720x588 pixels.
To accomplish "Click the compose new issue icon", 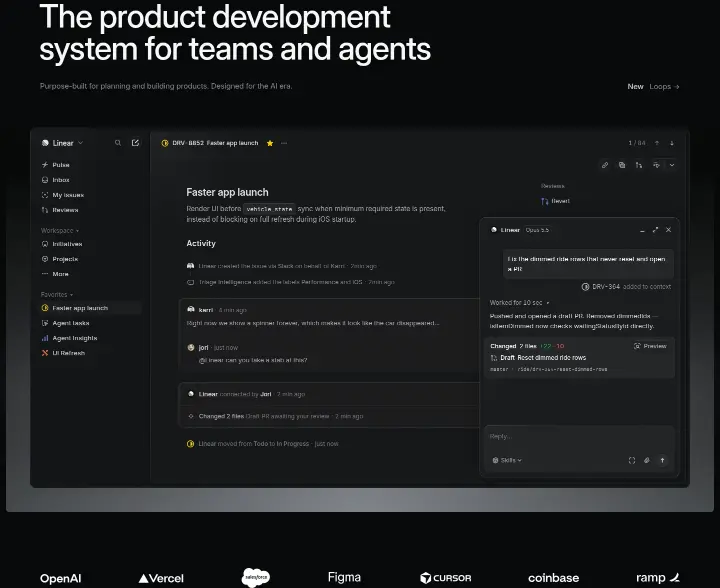I will pyautogui.click(x=135, y=143).
